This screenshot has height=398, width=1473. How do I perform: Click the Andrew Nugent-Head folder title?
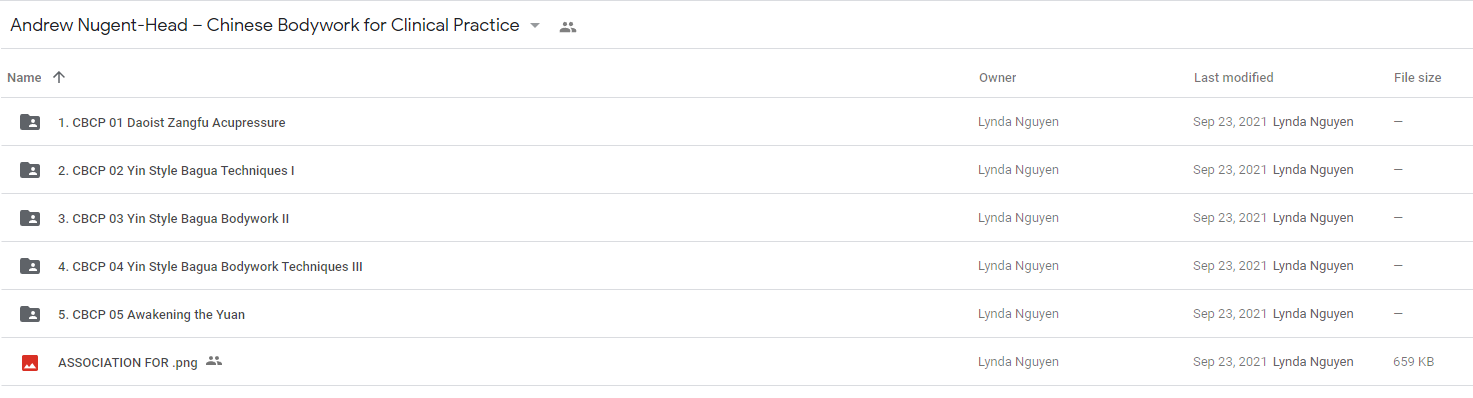265,26
